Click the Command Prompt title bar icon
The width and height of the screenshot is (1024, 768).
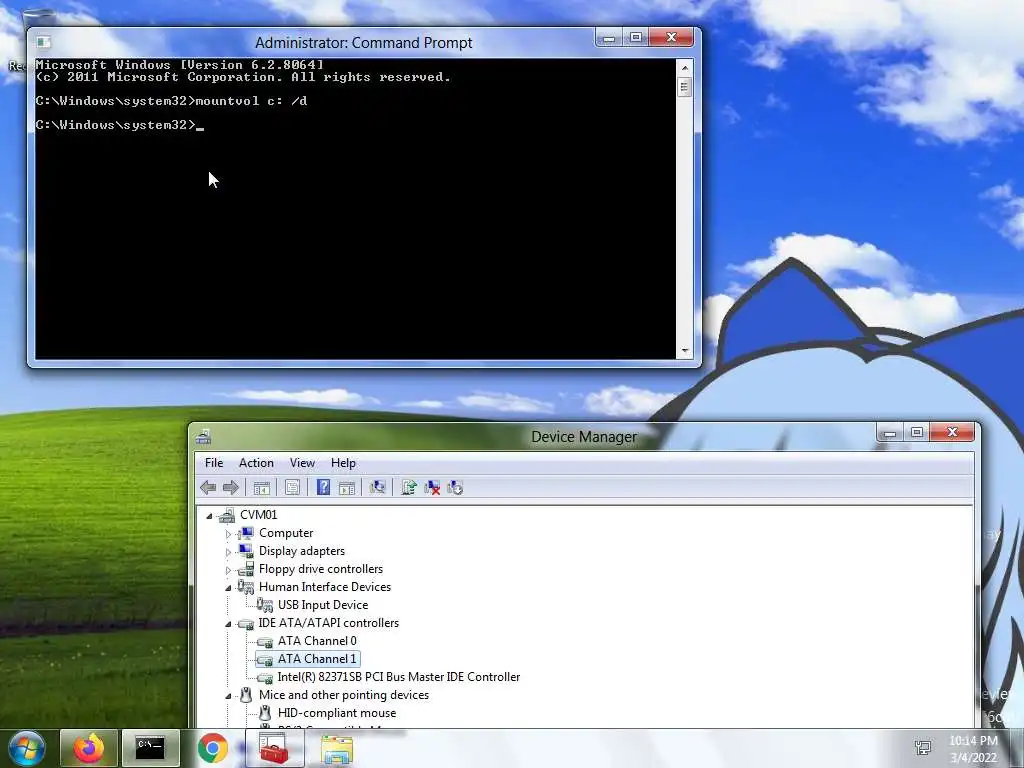pyautogui.click(x=44, y=42)
